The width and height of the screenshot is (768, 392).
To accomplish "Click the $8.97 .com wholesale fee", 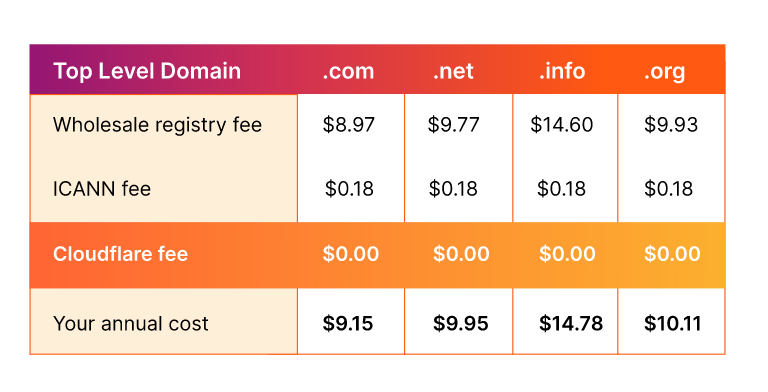I will coord(349,124).
